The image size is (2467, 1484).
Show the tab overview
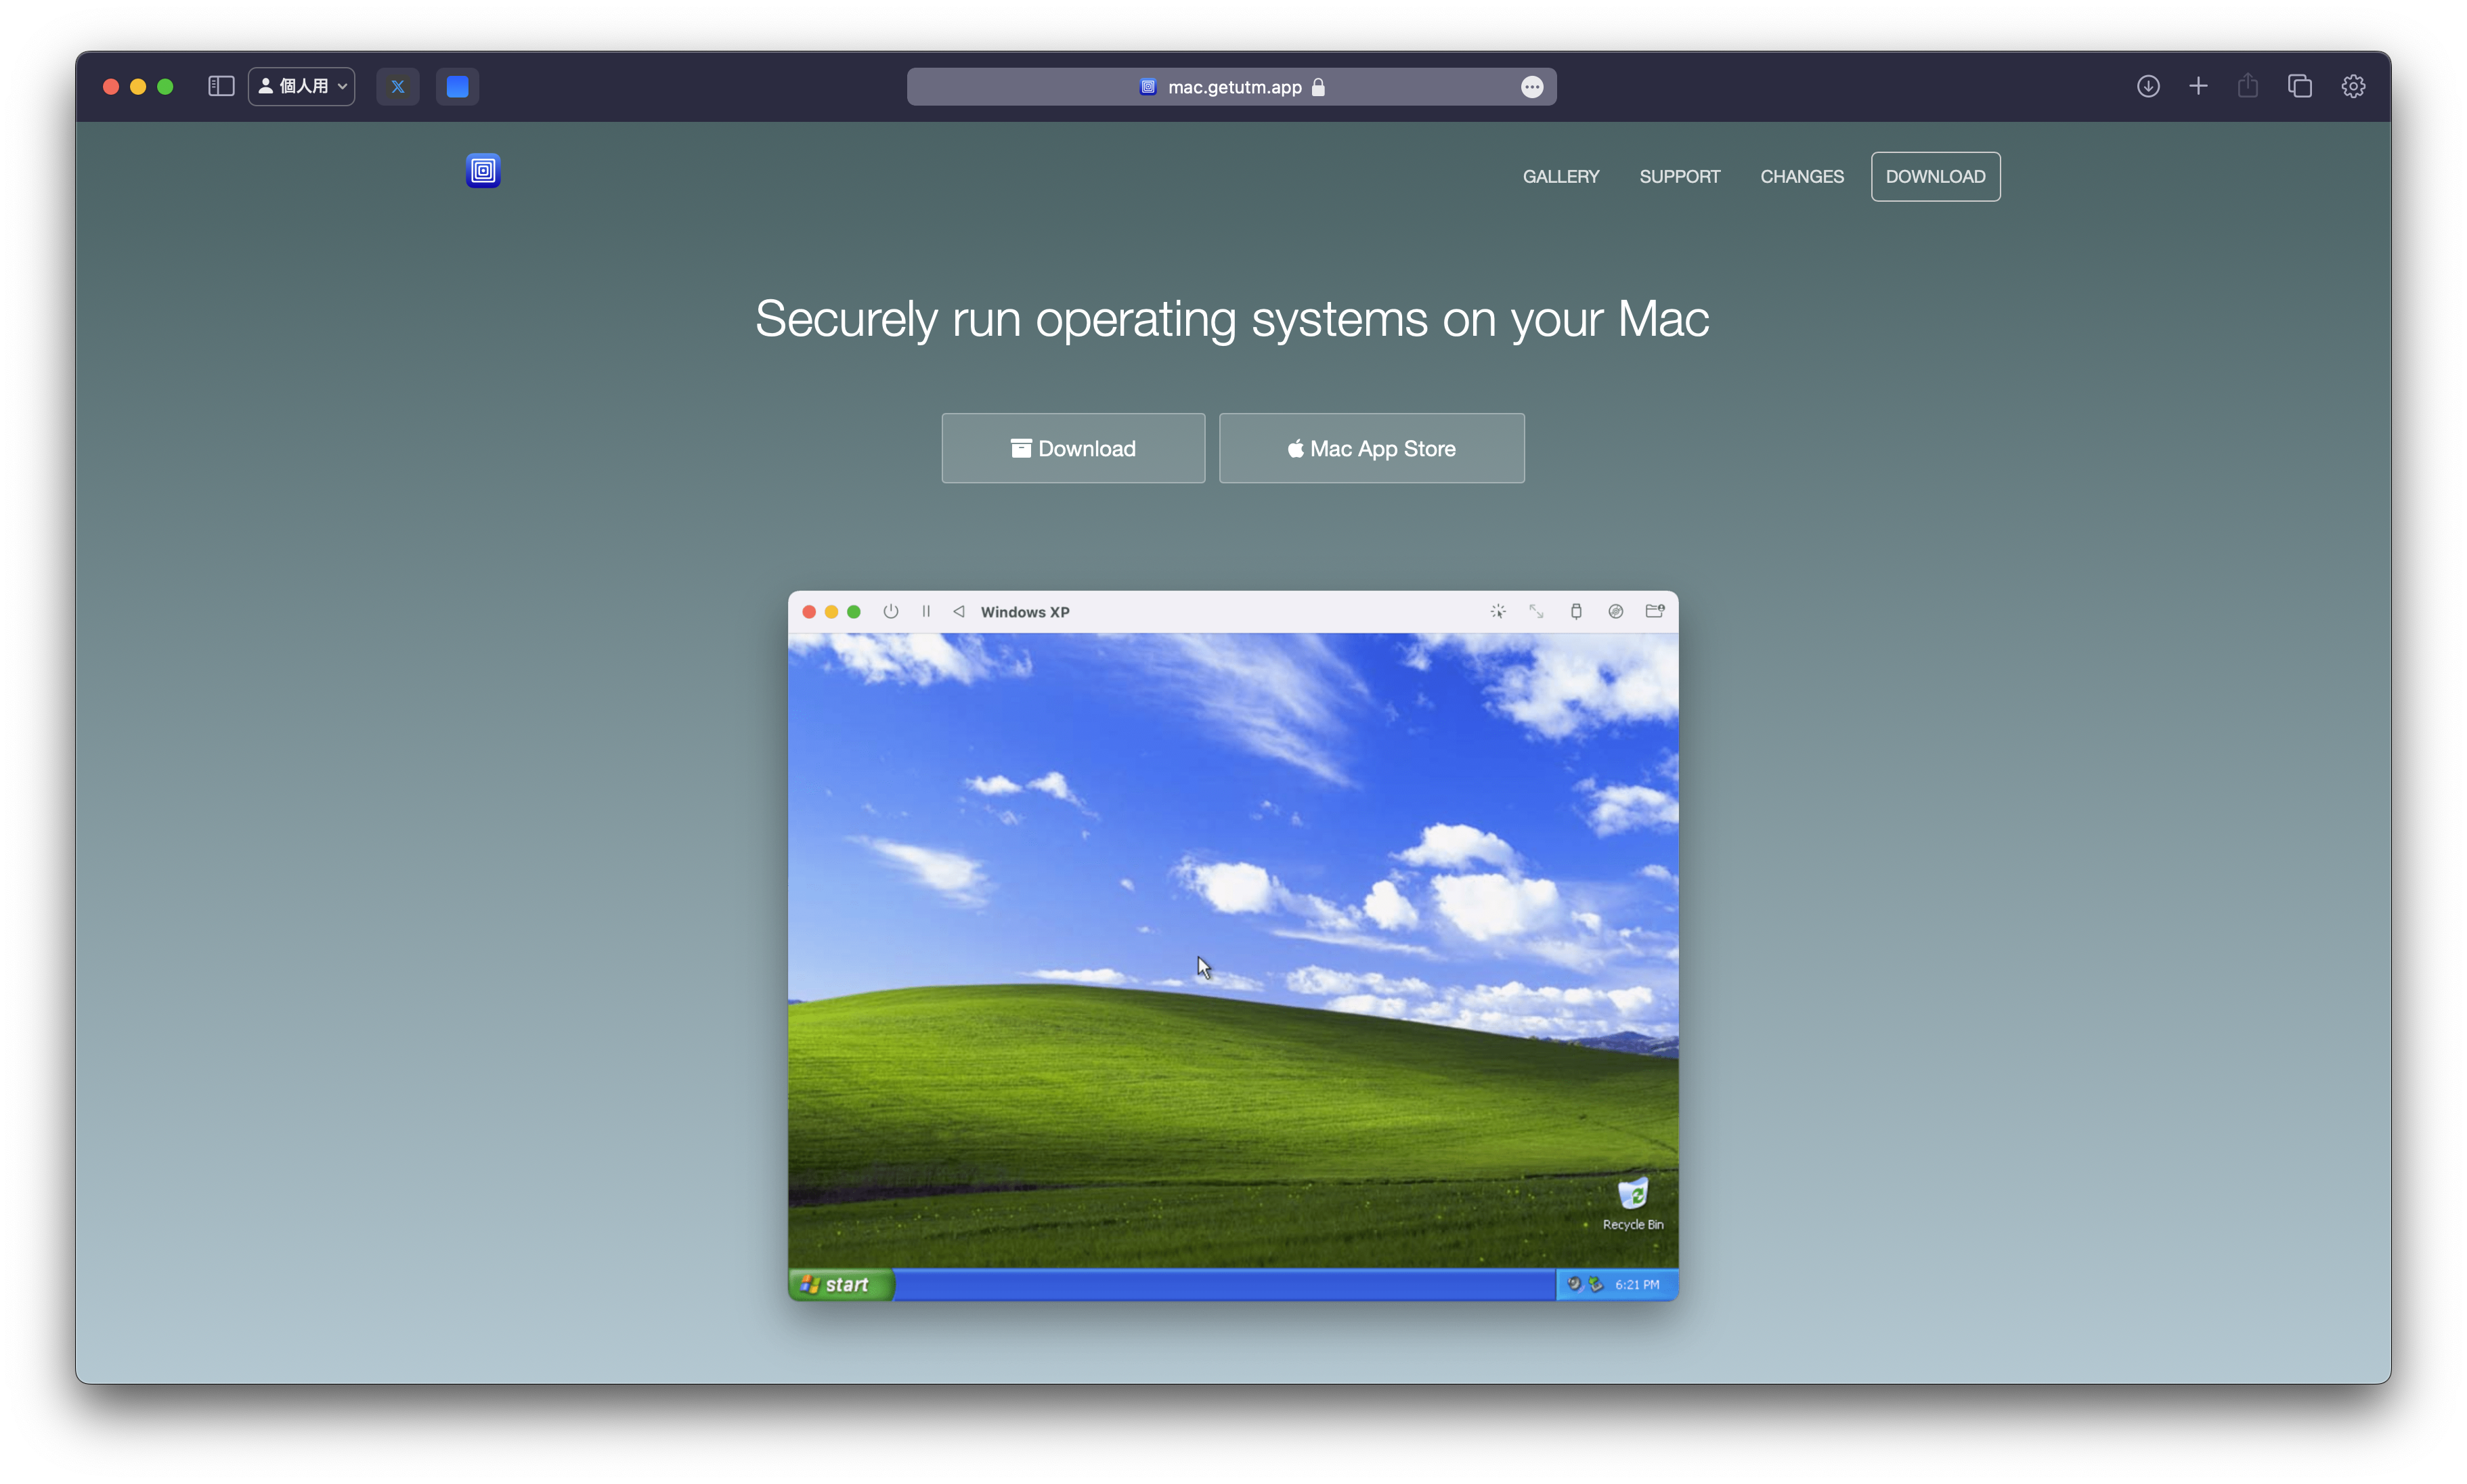(x=2299, y=87)
